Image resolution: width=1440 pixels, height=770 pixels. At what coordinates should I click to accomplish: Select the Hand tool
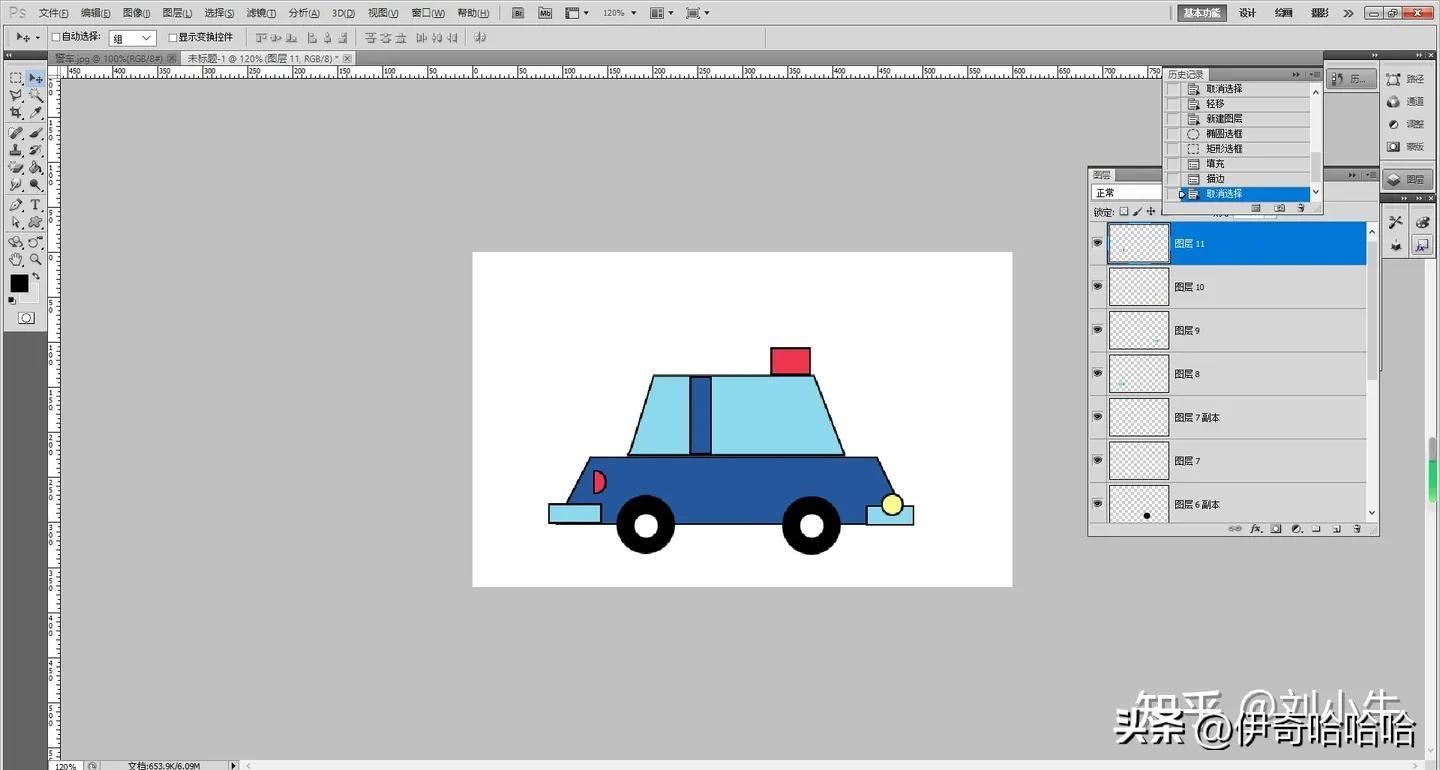pos(16,259)
